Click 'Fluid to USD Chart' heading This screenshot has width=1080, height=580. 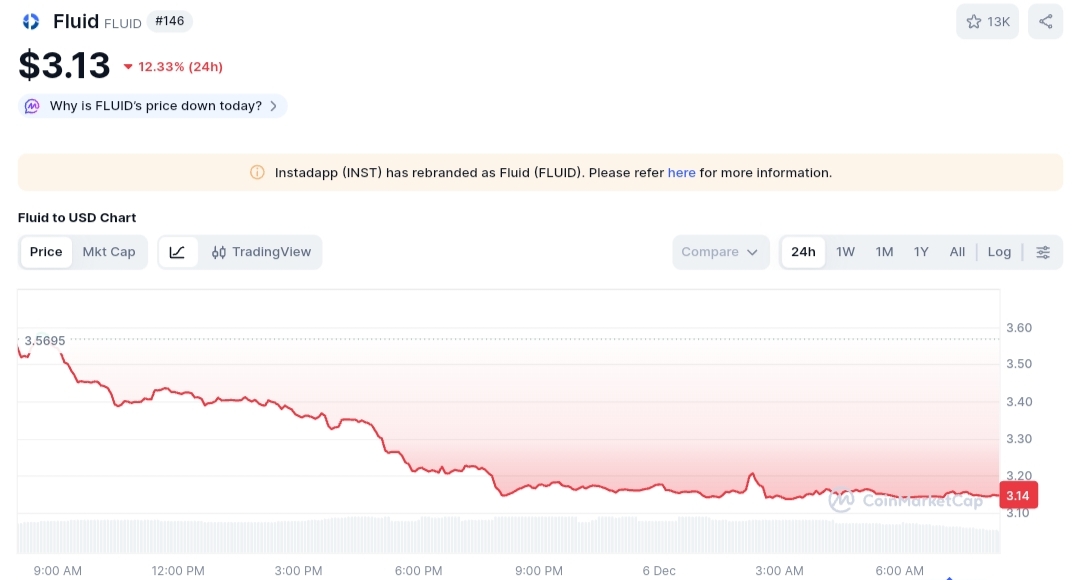76,218
